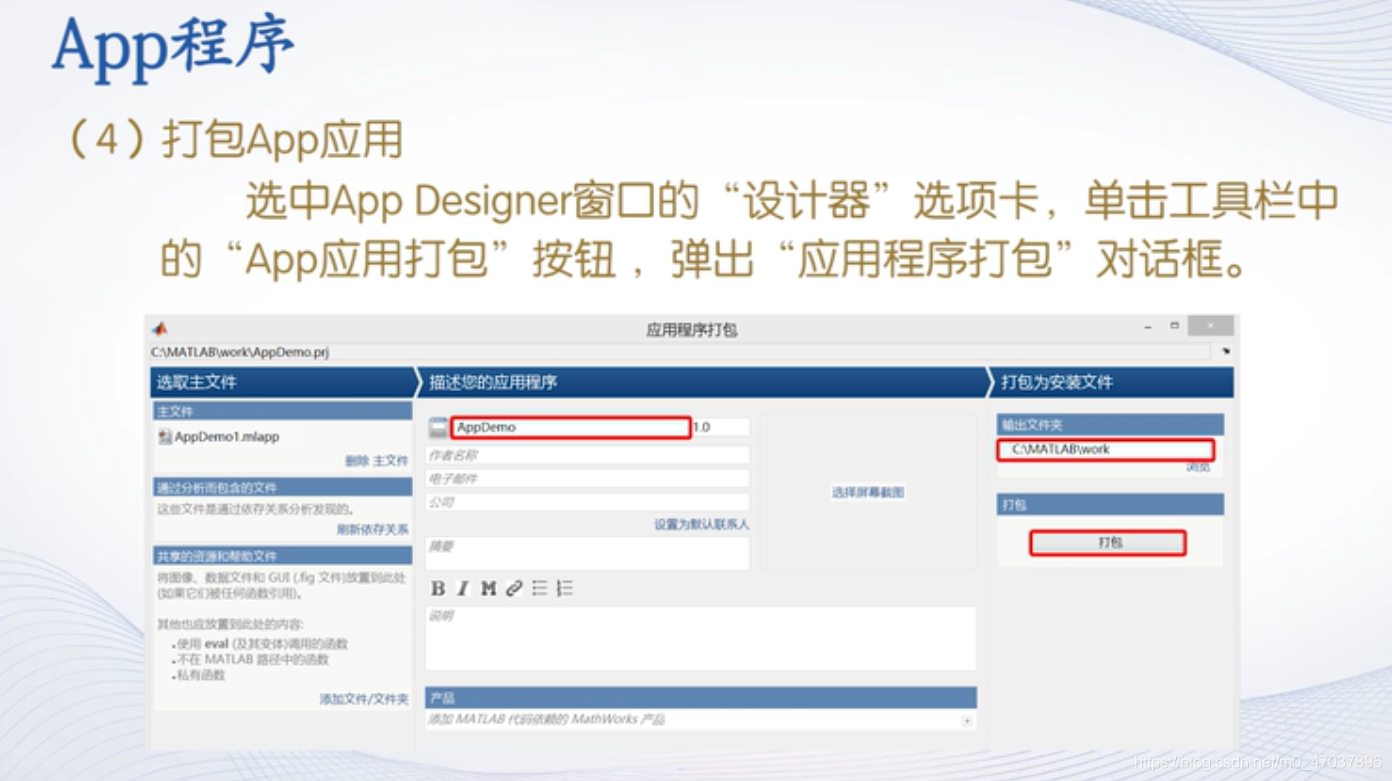Image resolution: width=1392 pixels, height=781 pixels.
Task: Minimize the 应用程序打包 dialog
Action: click(x=1148, y=327)
